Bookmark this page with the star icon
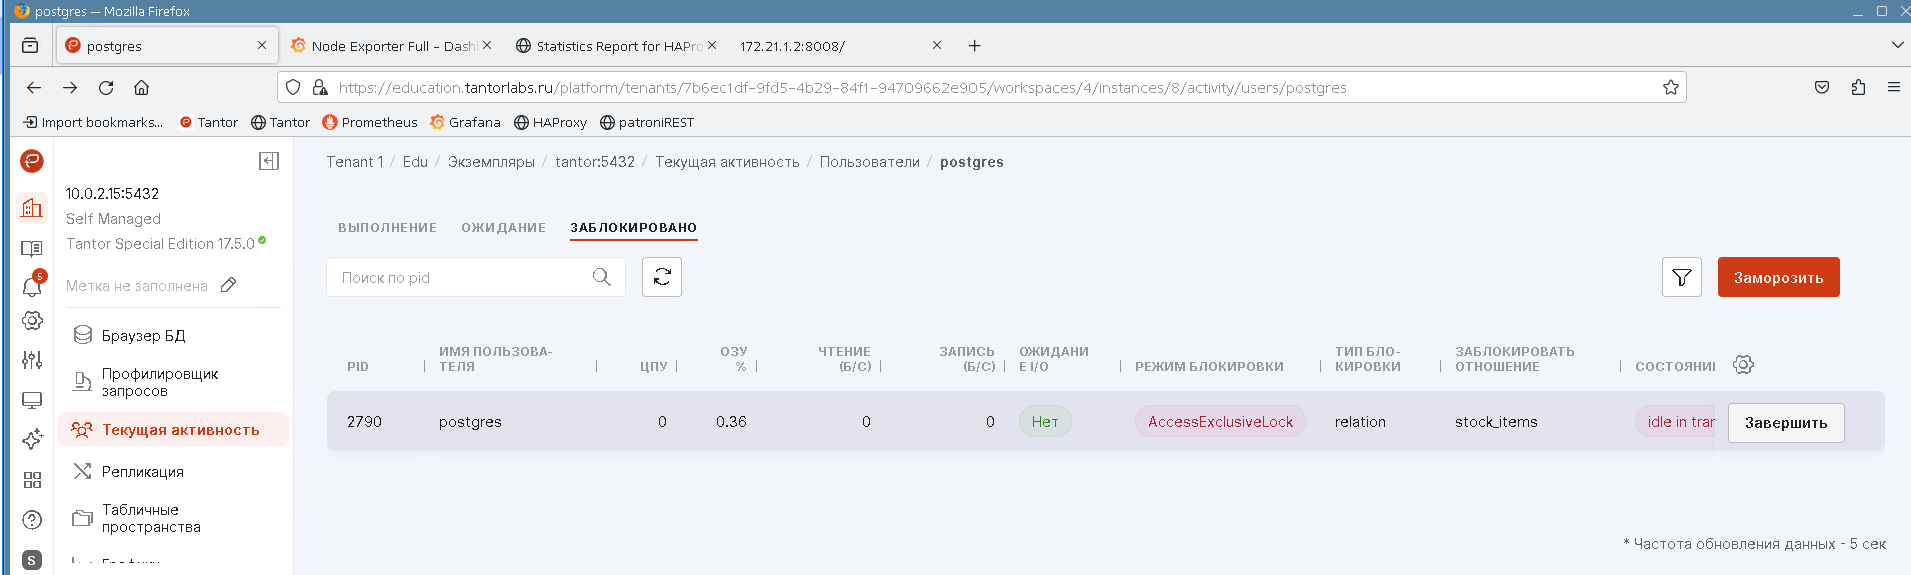The image size is (1911, 575). pos(1670,88)
